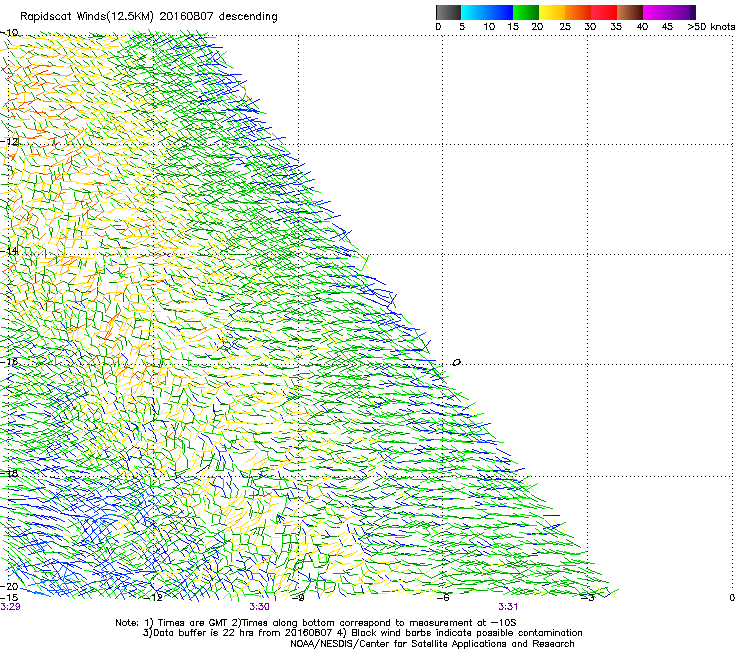The image size is (740, 650).
Task: Click the legend value '40' under the color bar
Action: [x=642, y=27]
